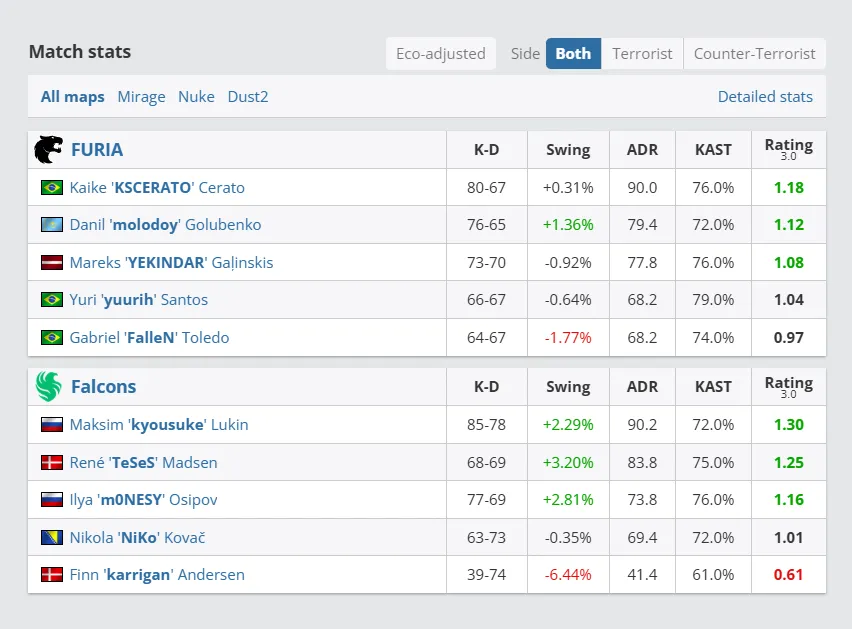Select the Counter-Terrorist side filter
Screen dimensions: 852x629
tap(754, 53)
